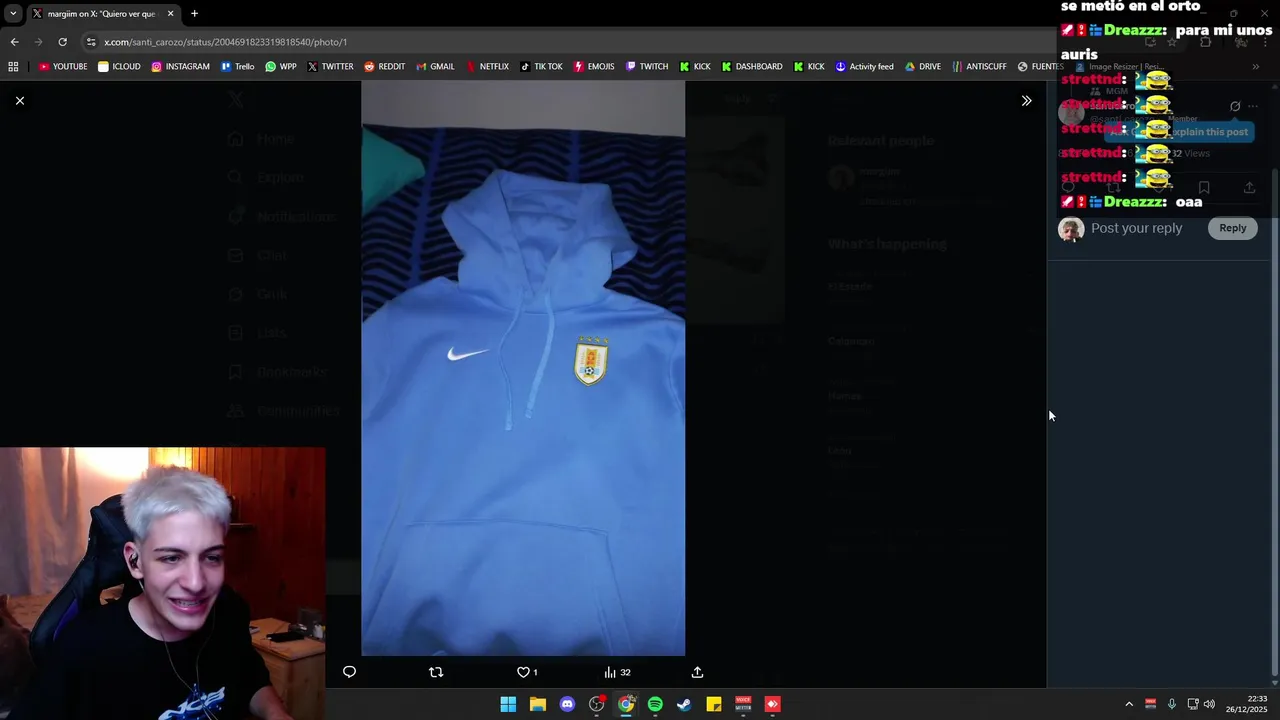Open the TWITCH bookmark
The height and width of the screenshot is (720, 1280).
click(647, 67)
